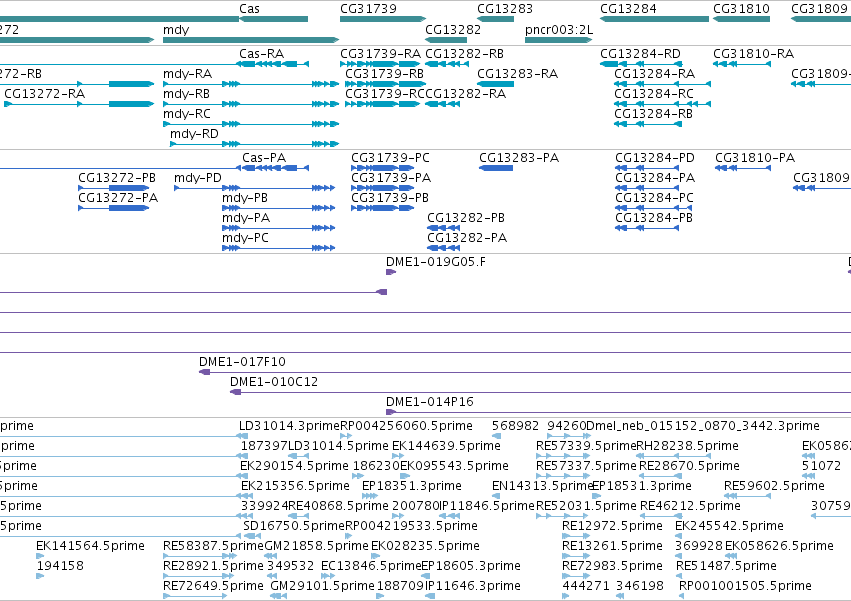
Task: Select BAC clone DME1-010C12
Action: pyautogui.click(x=274, y=382)
